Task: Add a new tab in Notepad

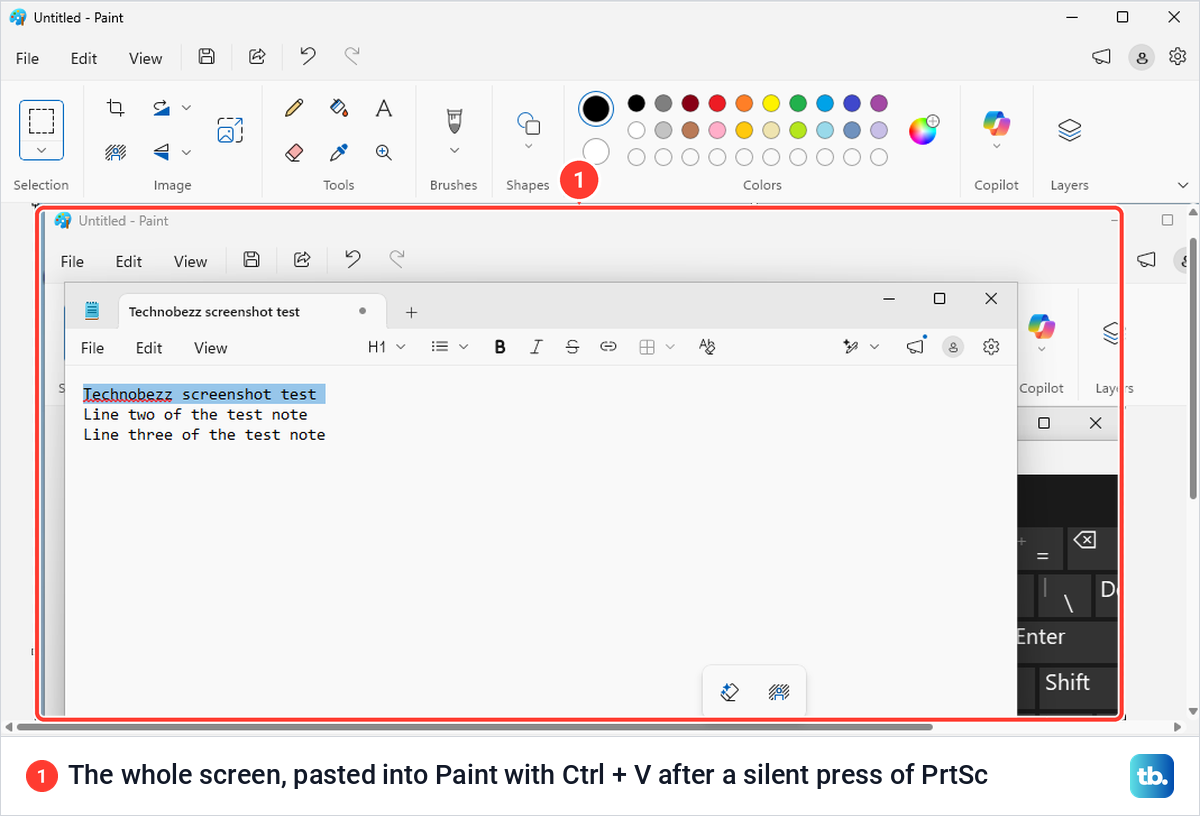Action: coord(411,312)
